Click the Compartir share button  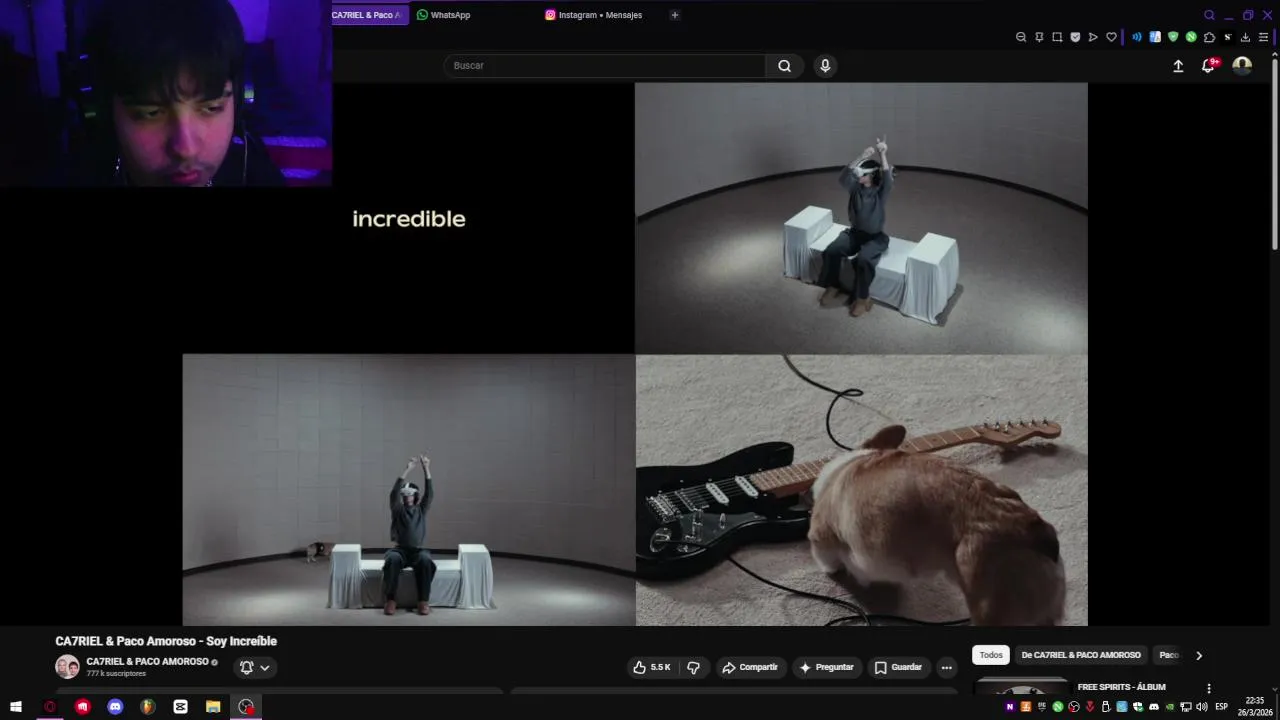coord(750,667)
